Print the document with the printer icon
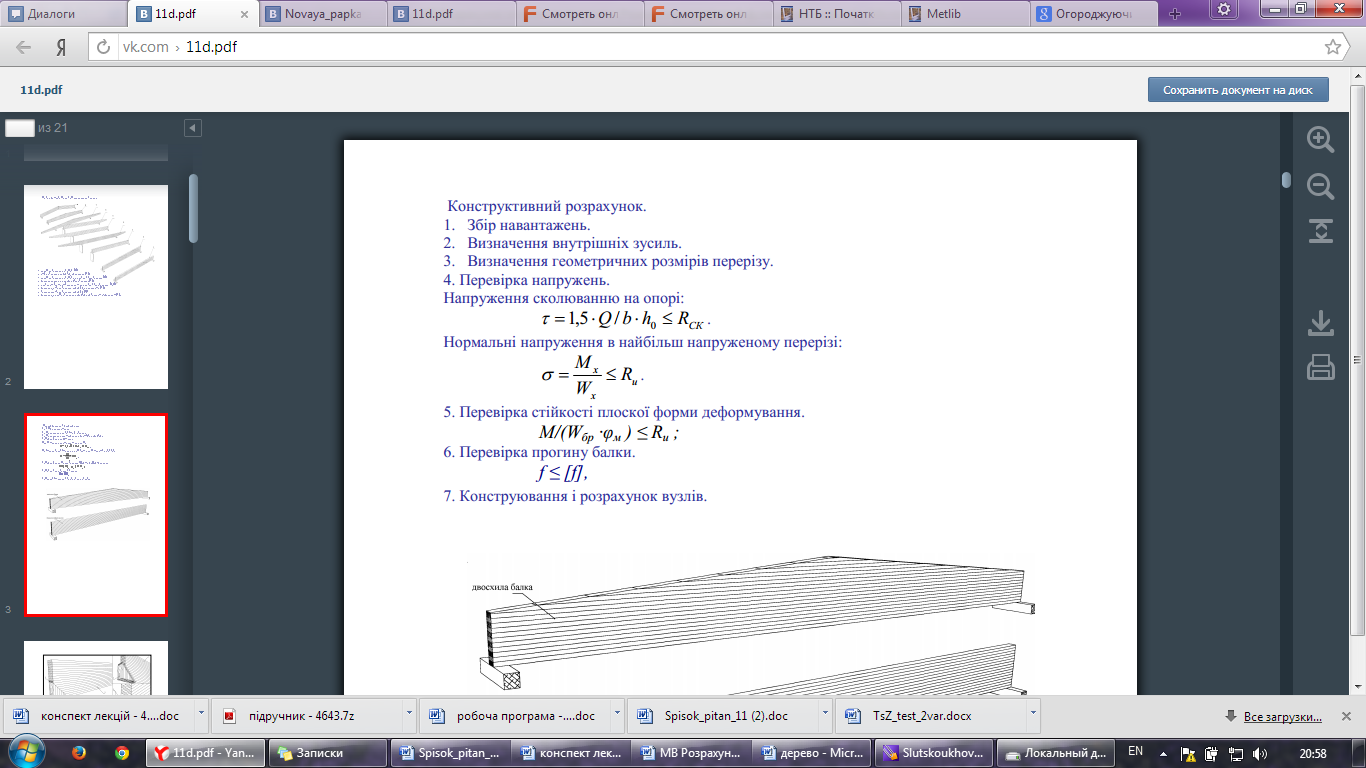 pos(1321,368)
